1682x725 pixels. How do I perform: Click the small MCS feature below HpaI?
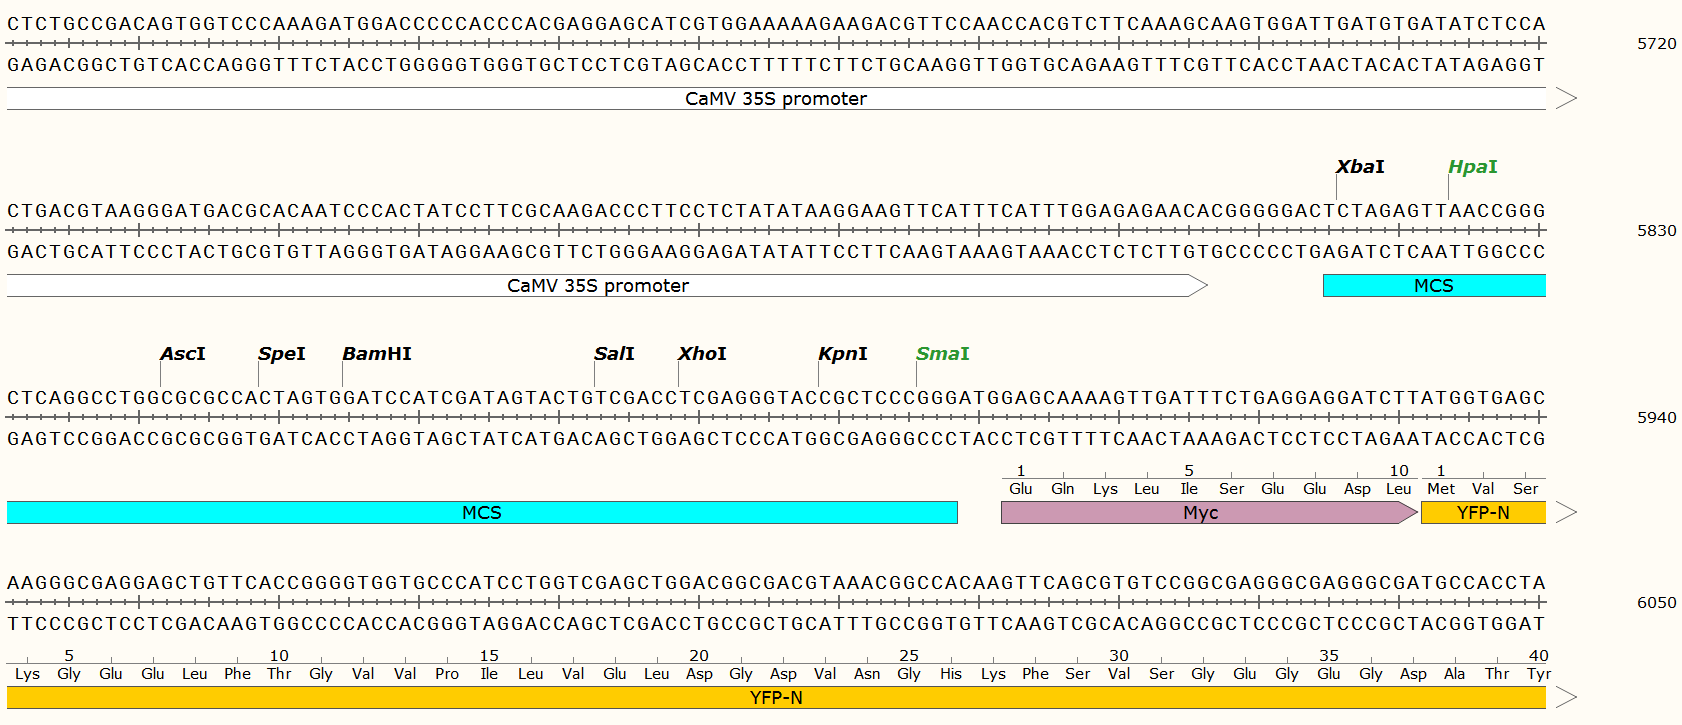(1433, 286)
